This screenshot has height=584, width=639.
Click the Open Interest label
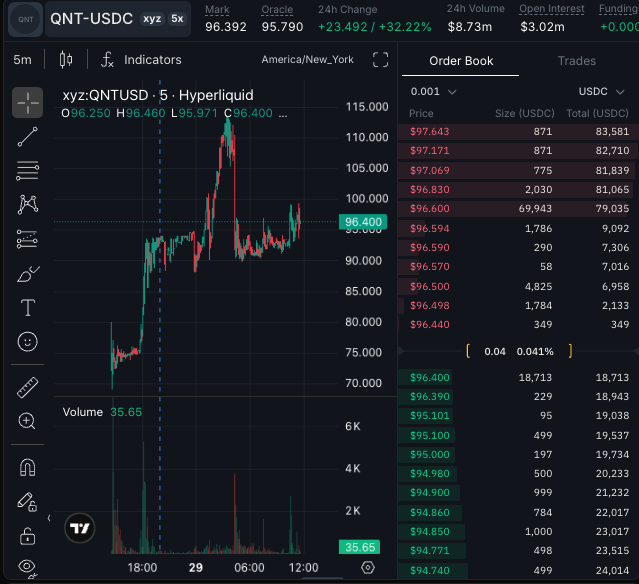tap(551, 9)
